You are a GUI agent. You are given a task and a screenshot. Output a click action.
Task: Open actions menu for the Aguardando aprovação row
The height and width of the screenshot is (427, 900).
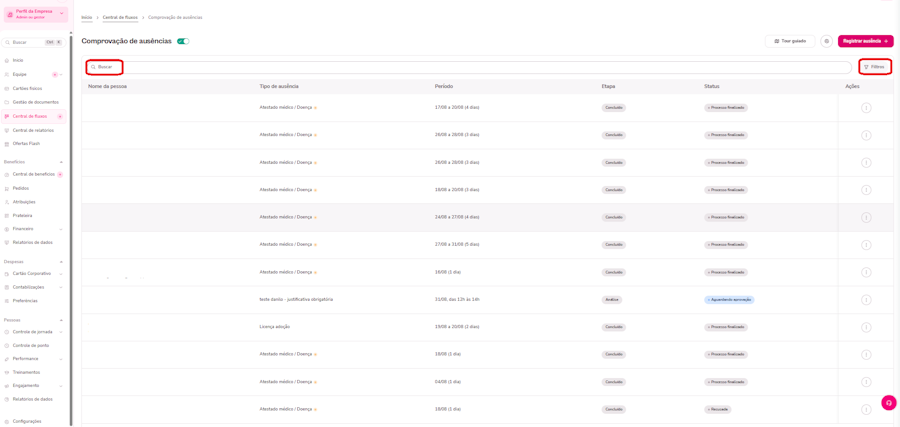pos(866,300)
